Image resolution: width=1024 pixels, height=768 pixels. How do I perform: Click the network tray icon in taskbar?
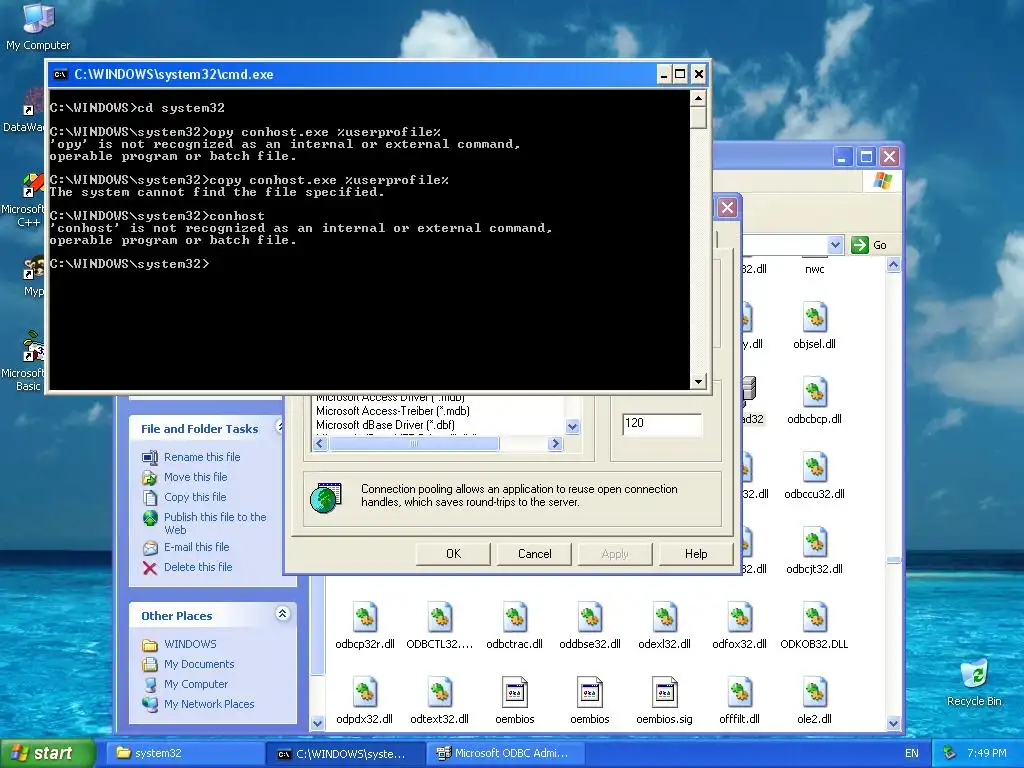[x=950, y=753]
